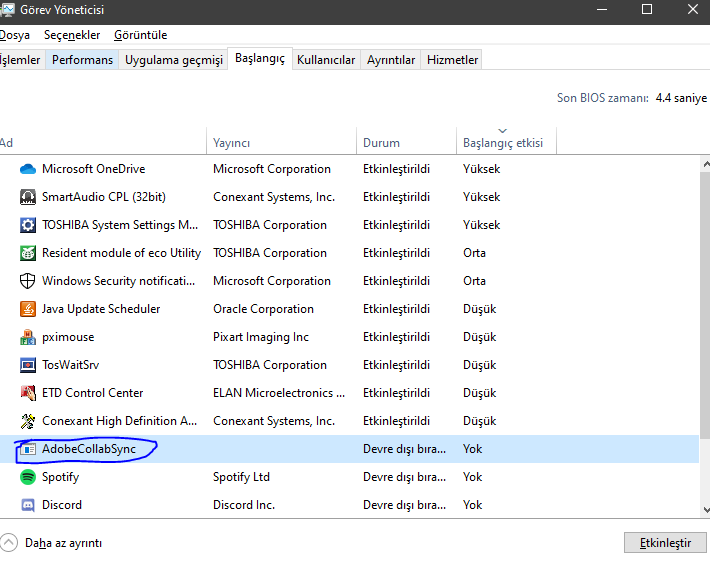Click the scrollbar up arrow
Screen dimensions: 710x565
705,164
